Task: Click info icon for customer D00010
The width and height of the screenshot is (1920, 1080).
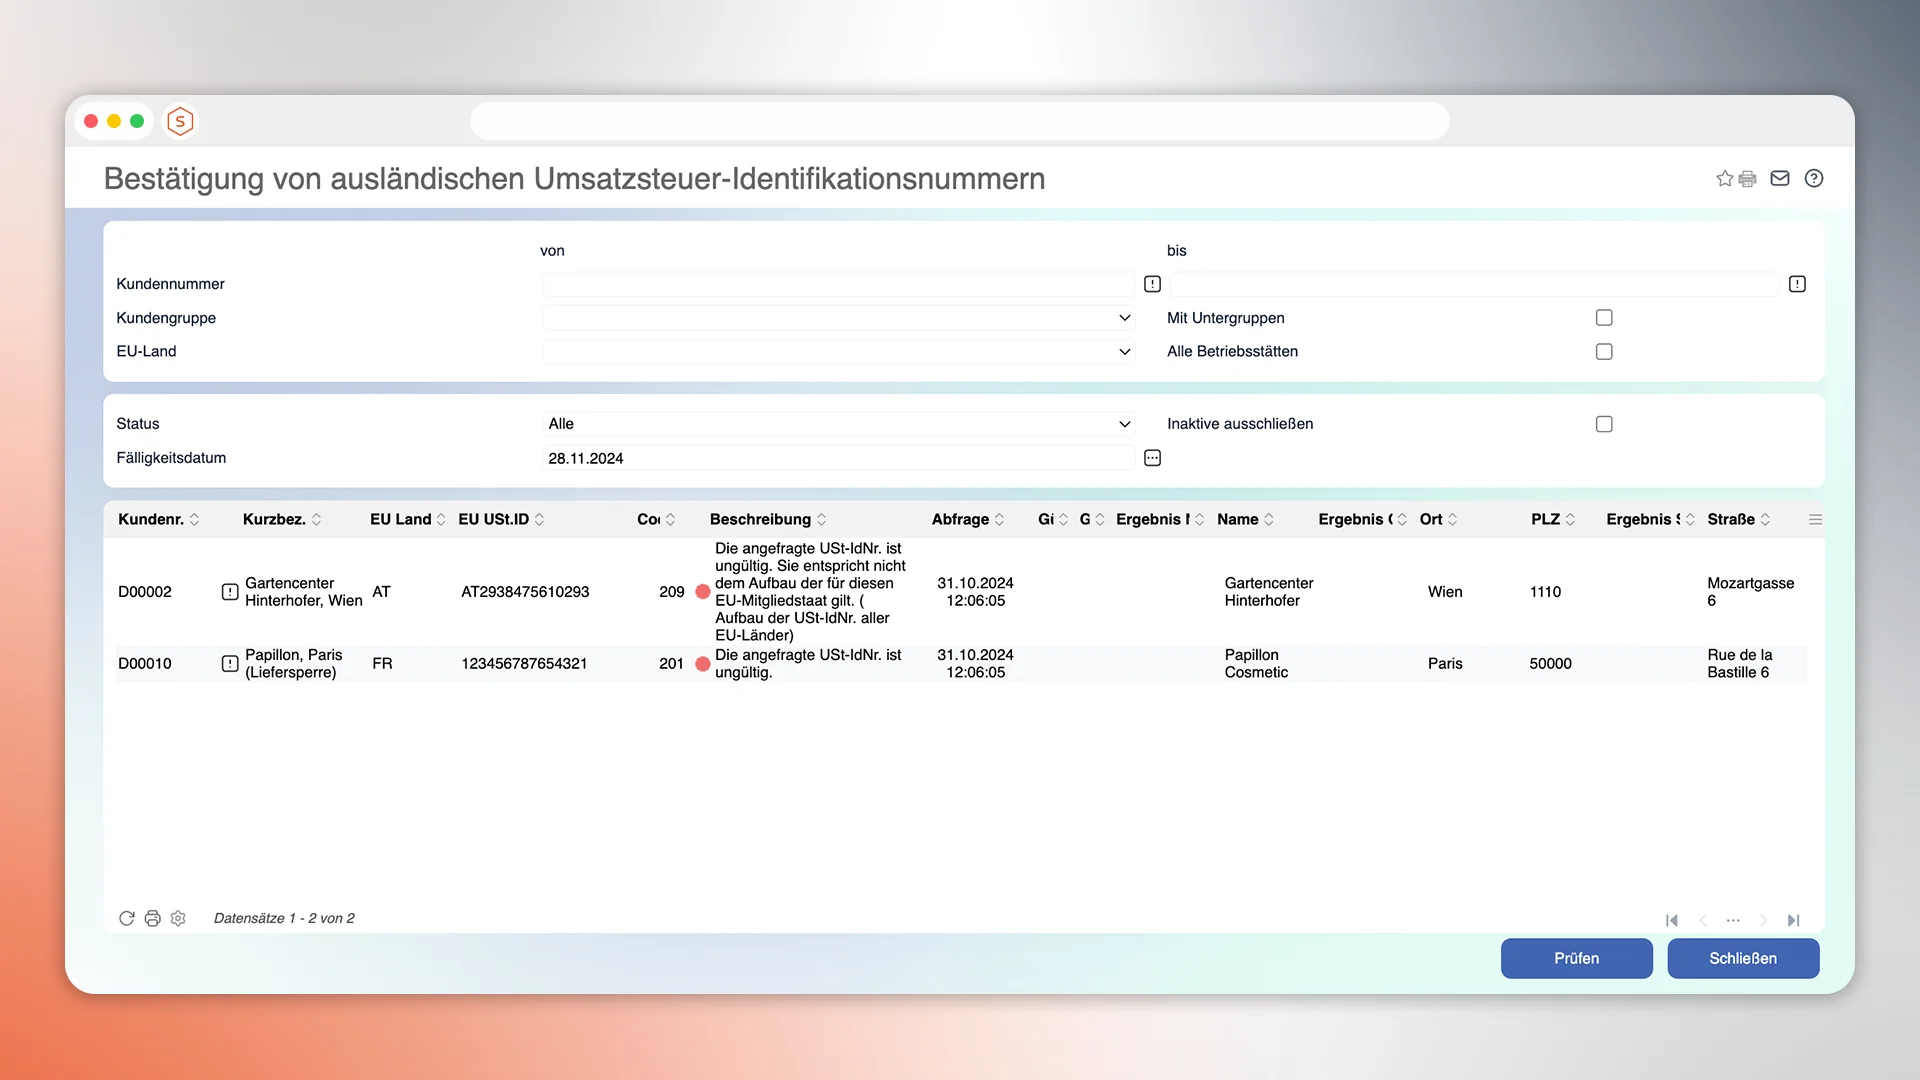Action: coord(229,664)
